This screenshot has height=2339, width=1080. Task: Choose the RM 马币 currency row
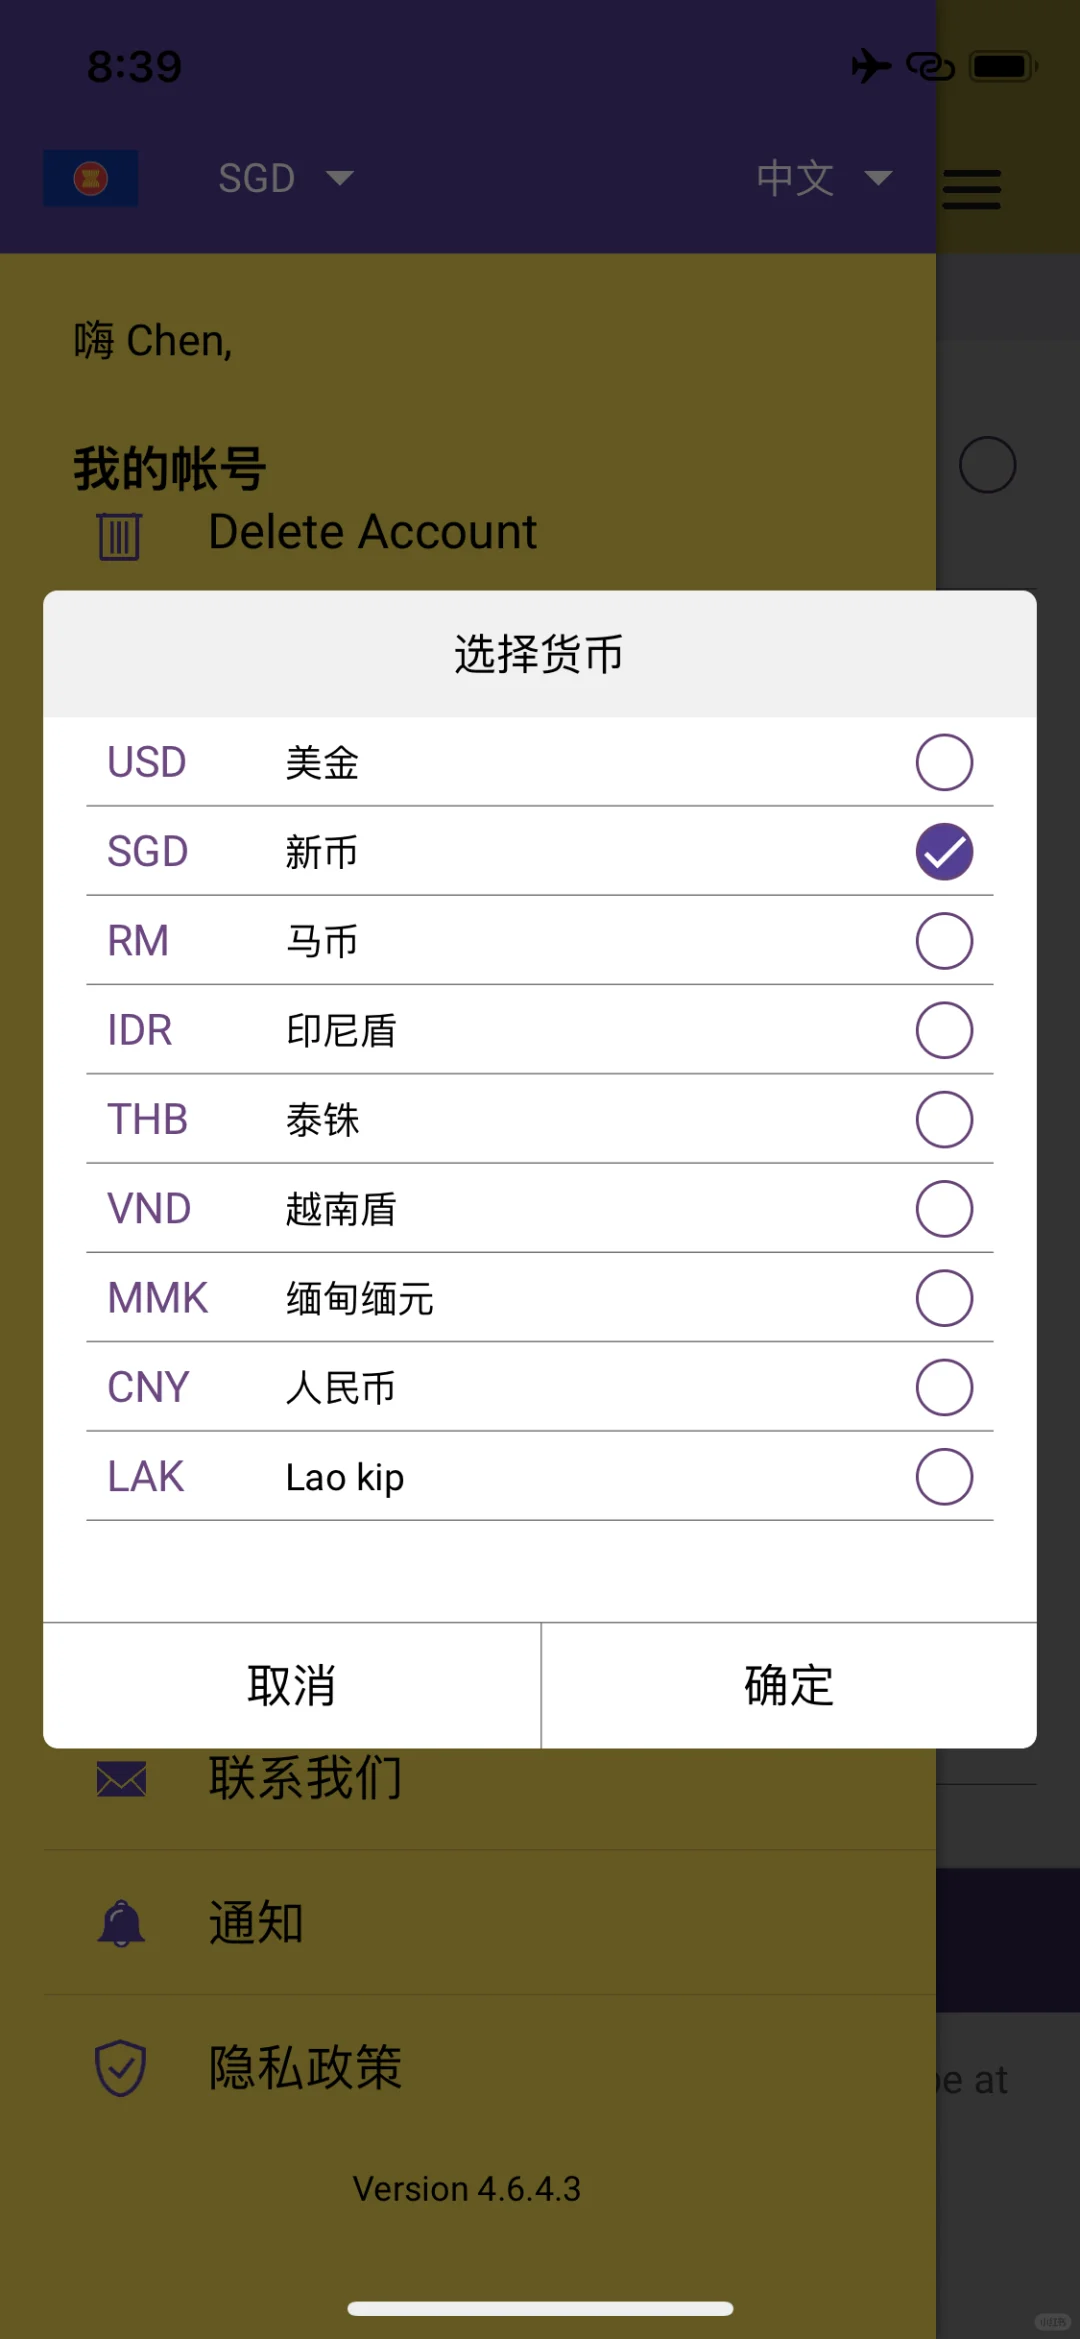click(540, 941)
